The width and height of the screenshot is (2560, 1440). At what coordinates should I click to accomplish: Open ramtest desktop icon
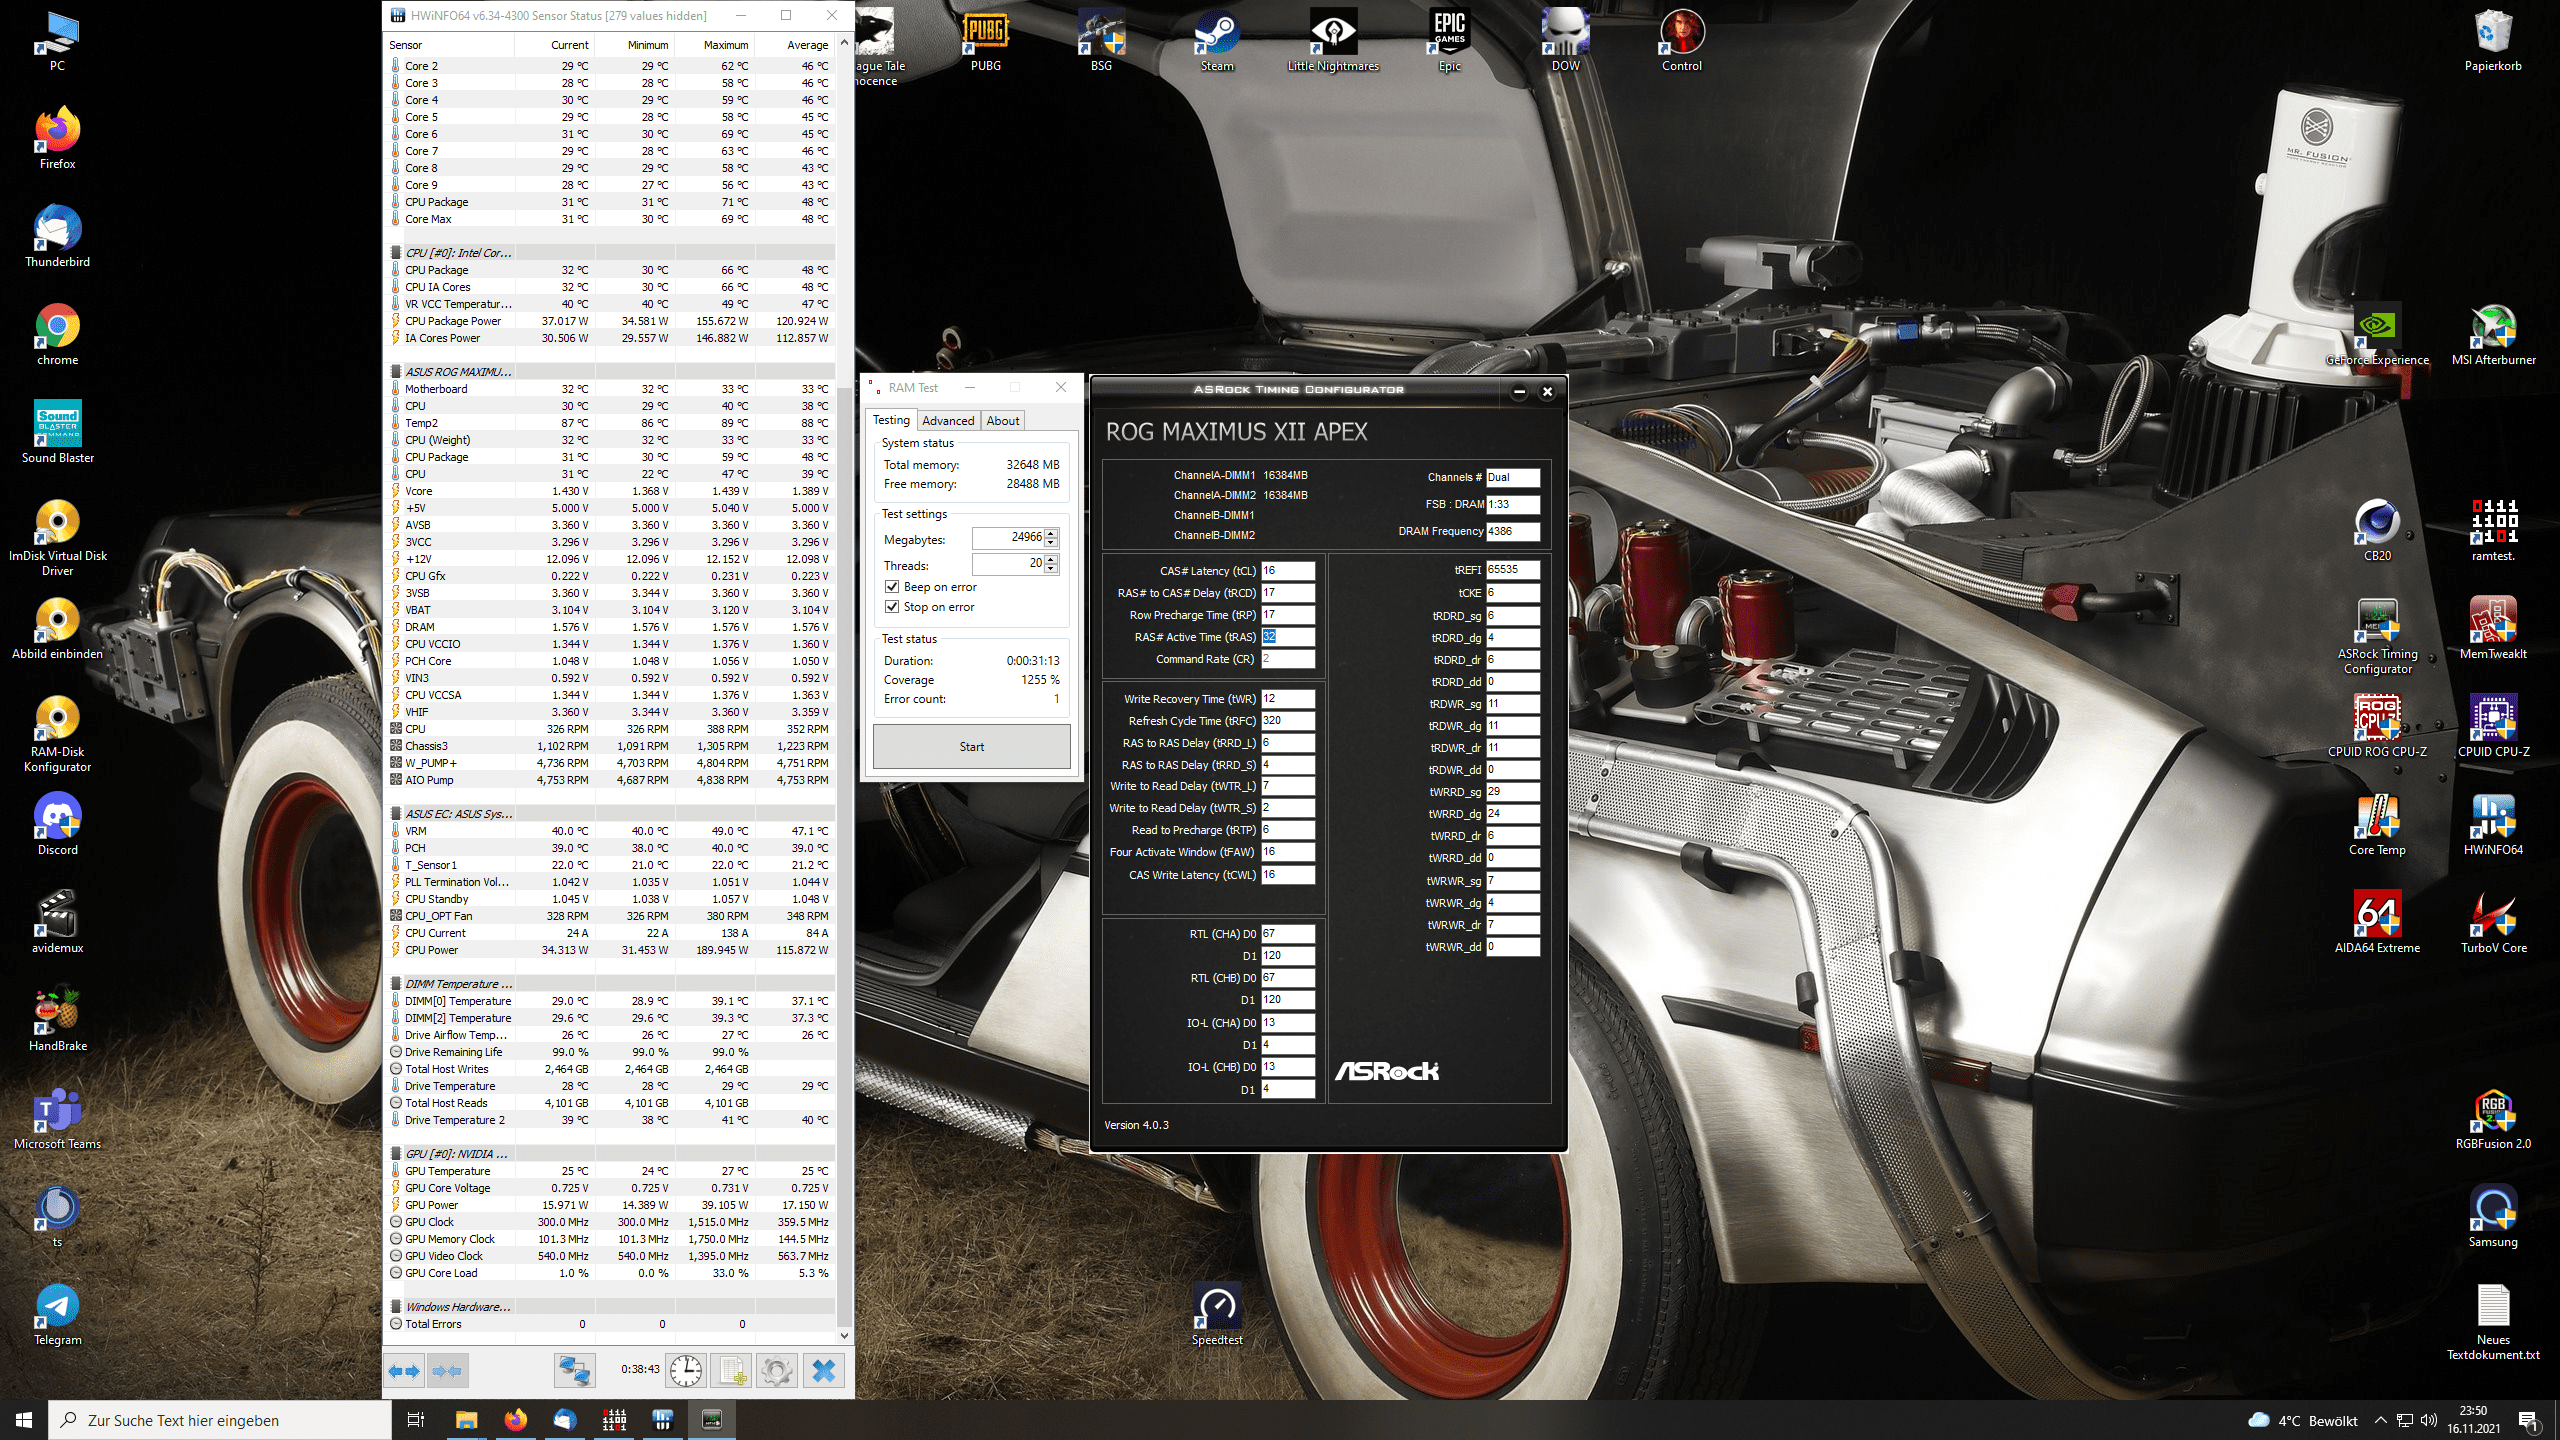point(2493,530)
